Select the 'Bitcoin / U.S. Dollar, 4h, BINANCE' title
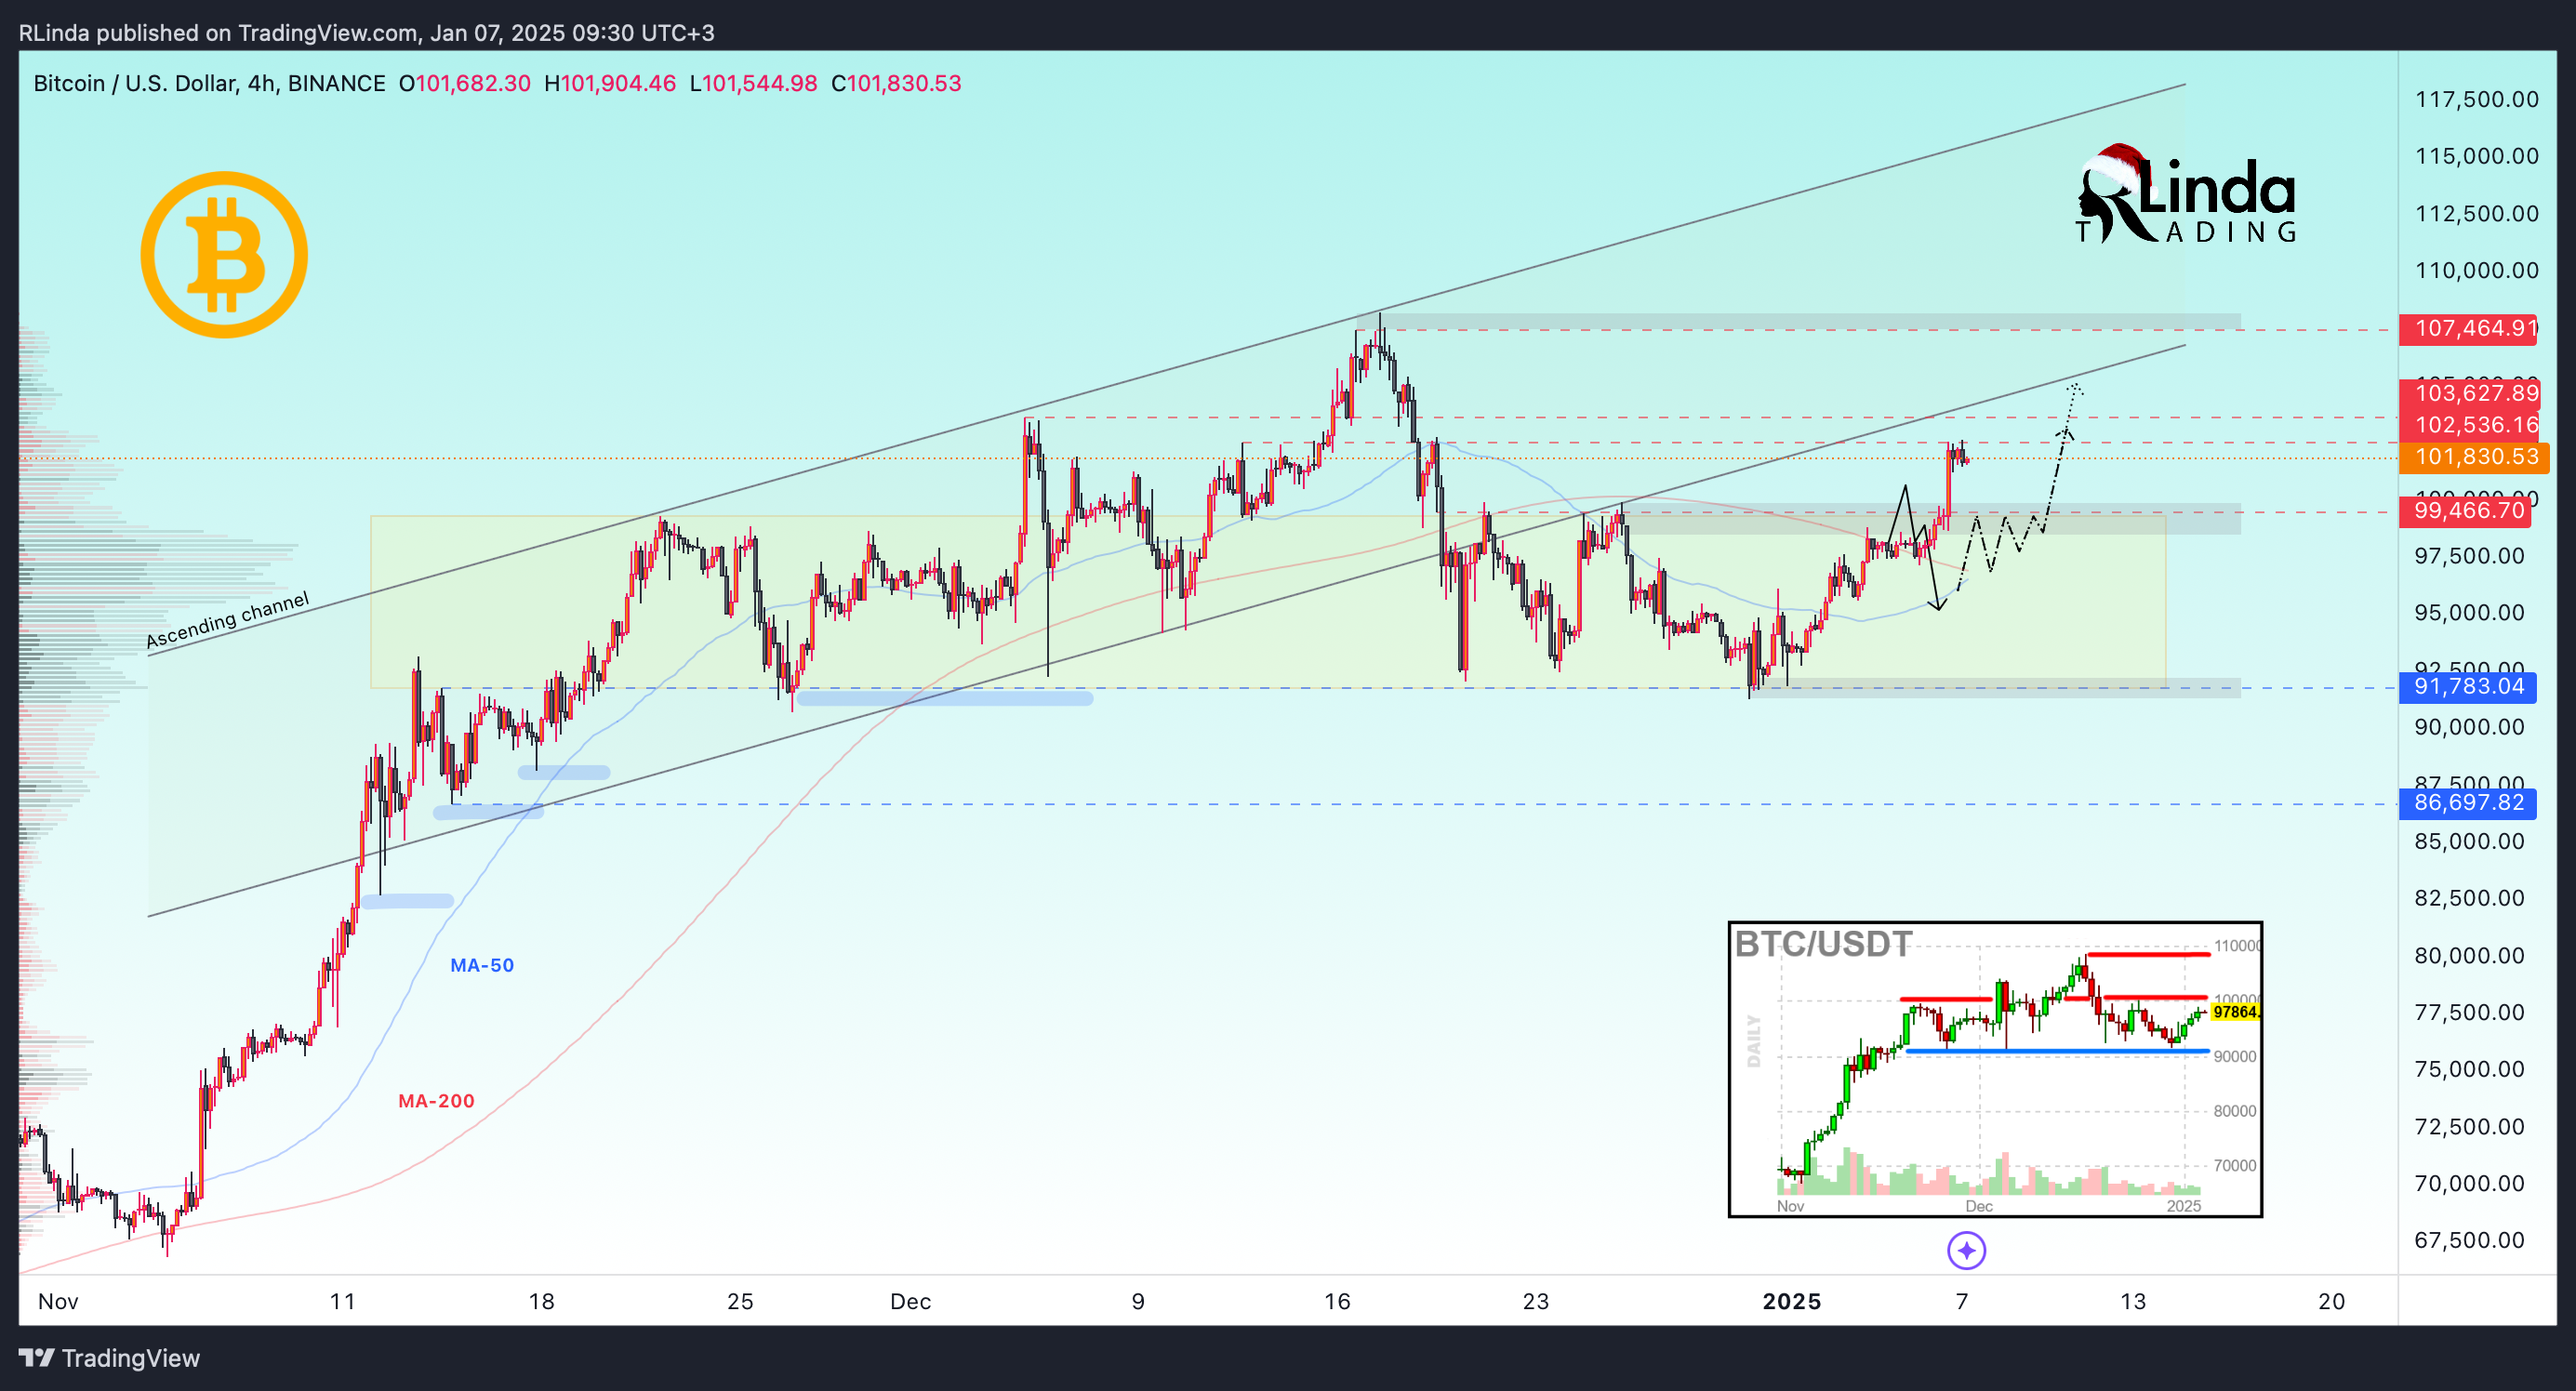The image size is (2576, 1391). pyautogui.click(x=209, y=83)
